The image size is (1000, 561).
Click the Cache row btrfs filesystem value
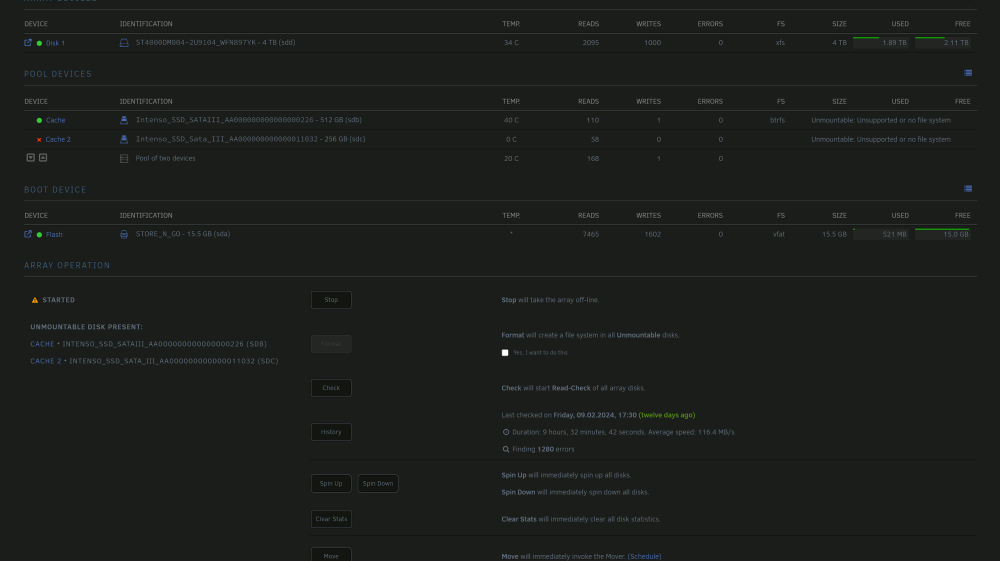[777, 120]
